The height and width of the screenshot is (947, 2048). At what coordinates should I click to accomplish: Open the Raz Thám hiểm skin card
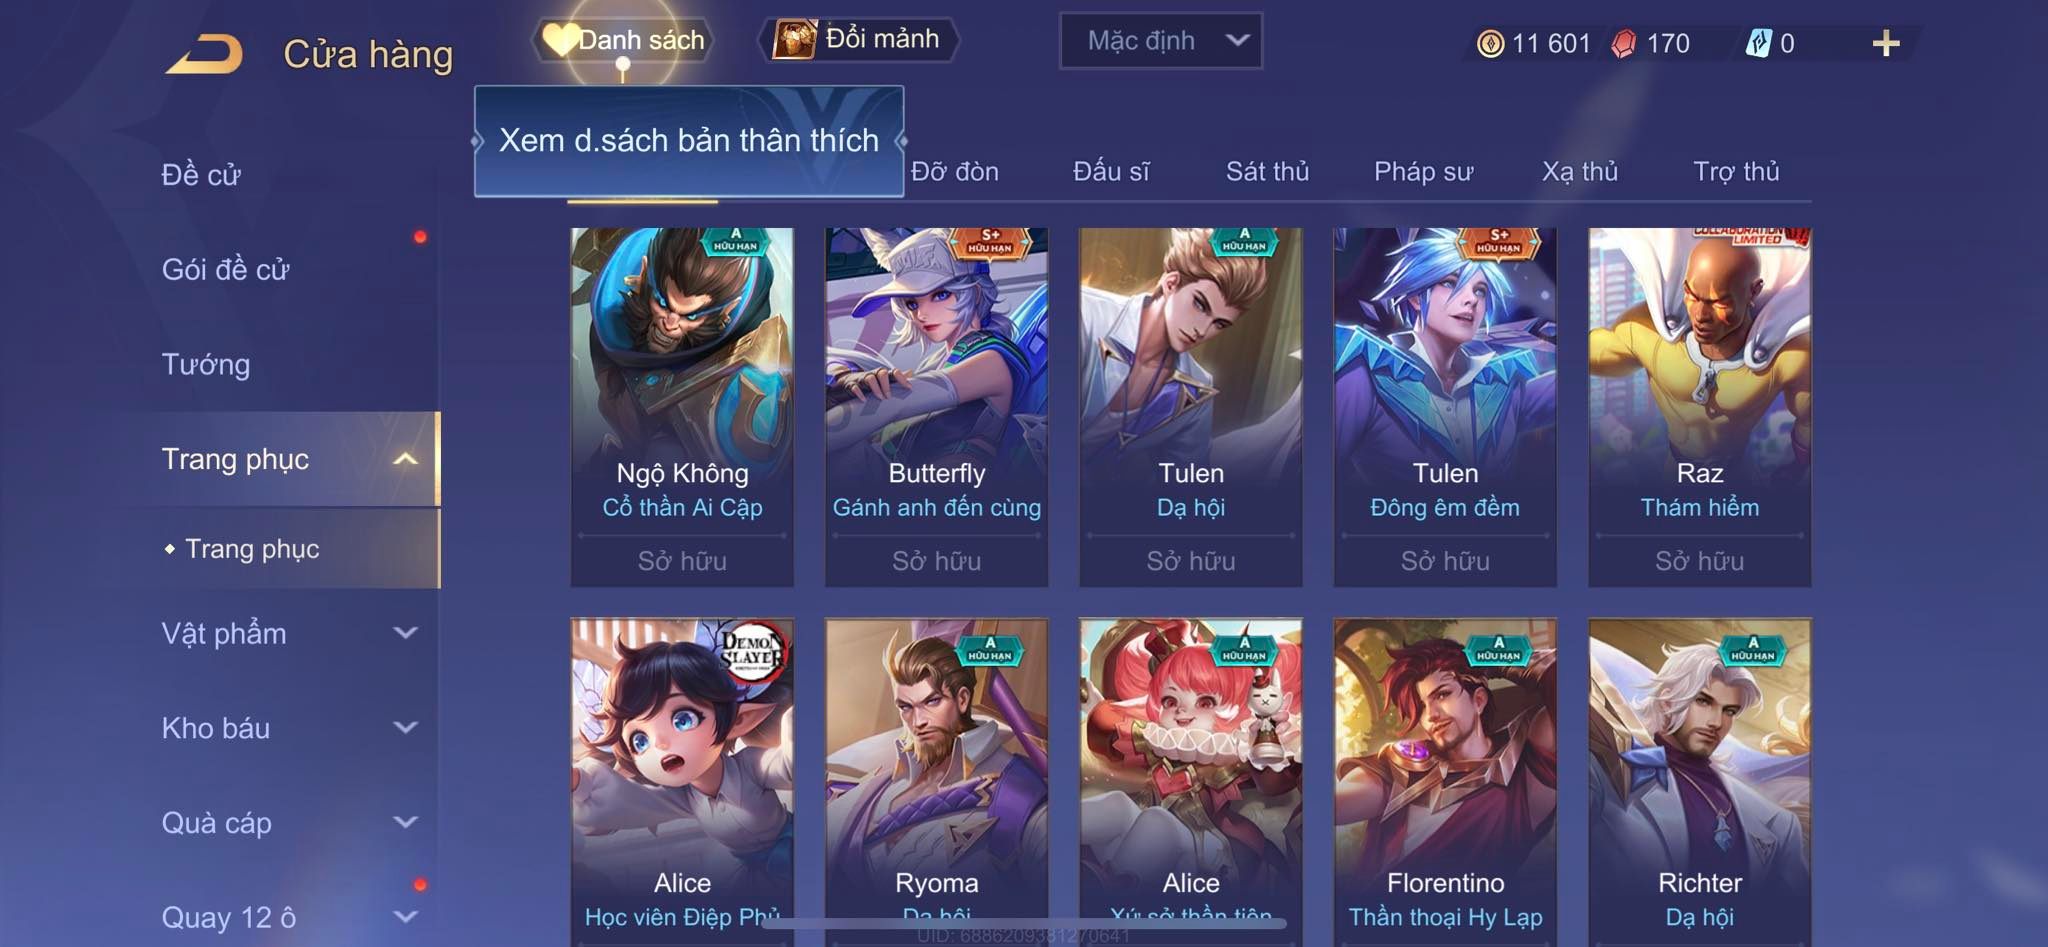coord(1699,407)
